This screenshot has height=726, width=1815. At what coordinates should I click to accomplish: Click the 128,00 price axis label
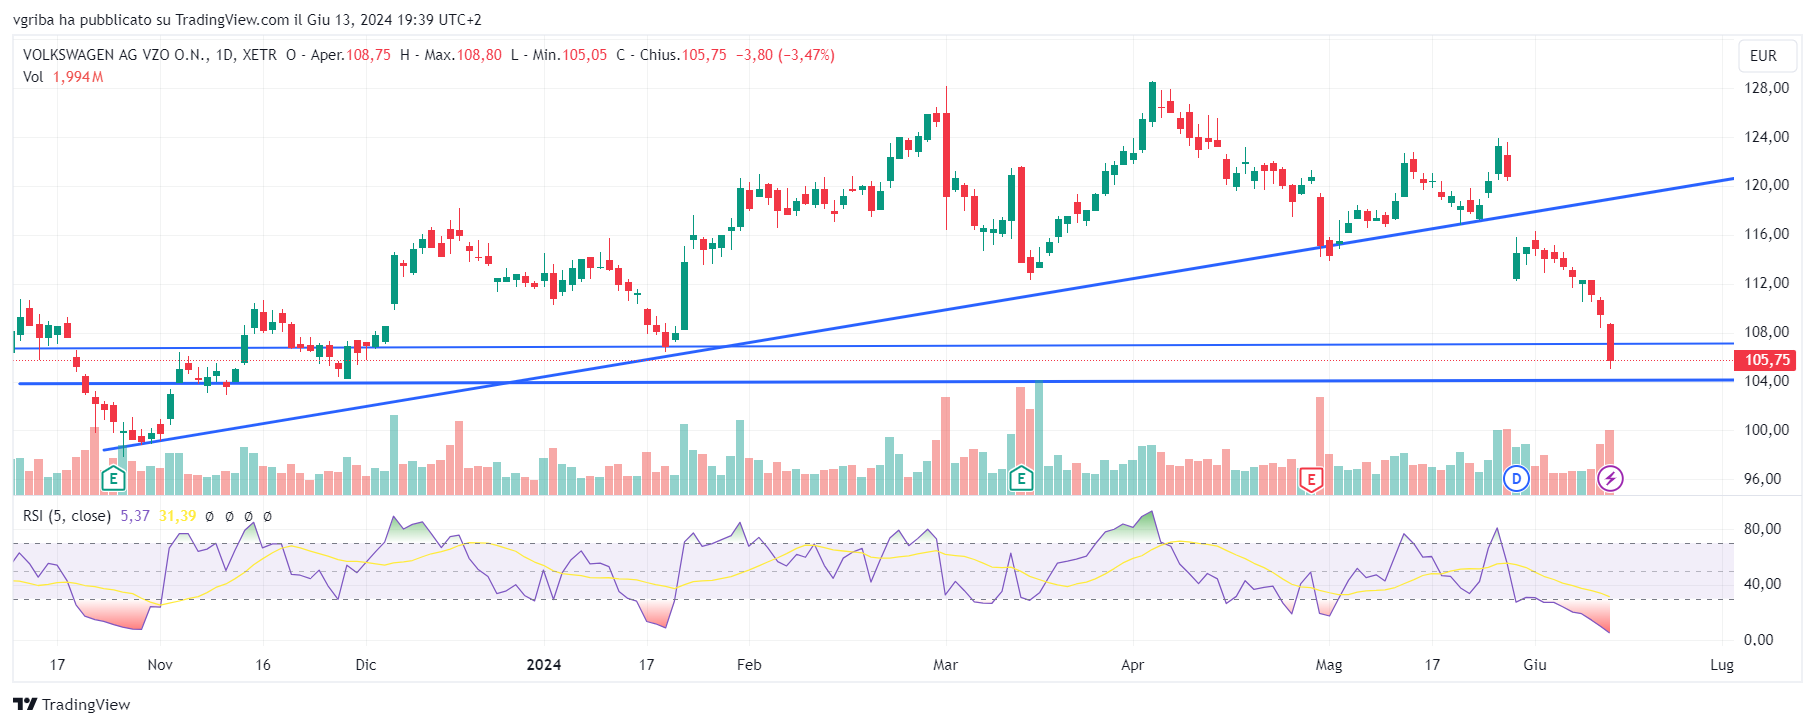pyautogui.click(x=1766, y=88)
